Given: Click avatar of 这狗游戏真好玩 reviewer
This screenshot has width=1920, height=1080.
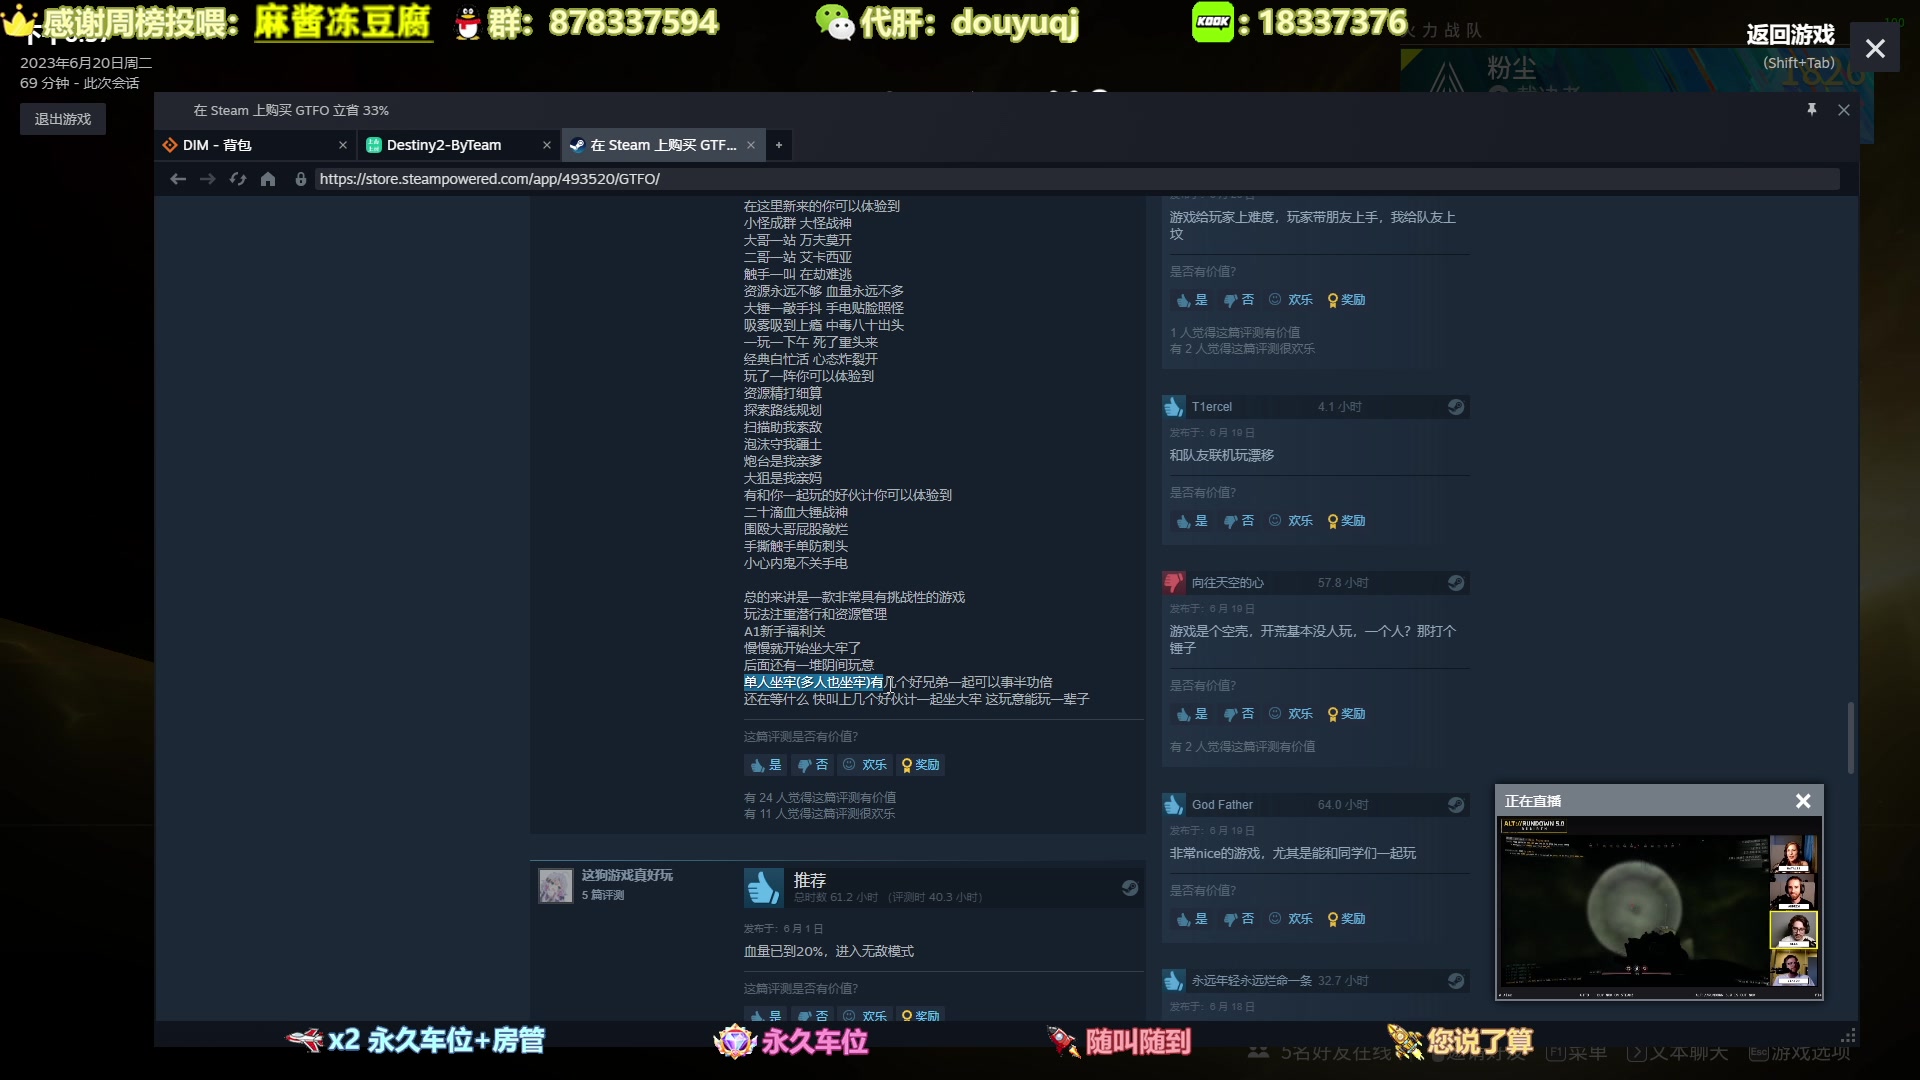Looking at the screenshot, I should coord(555,886).
